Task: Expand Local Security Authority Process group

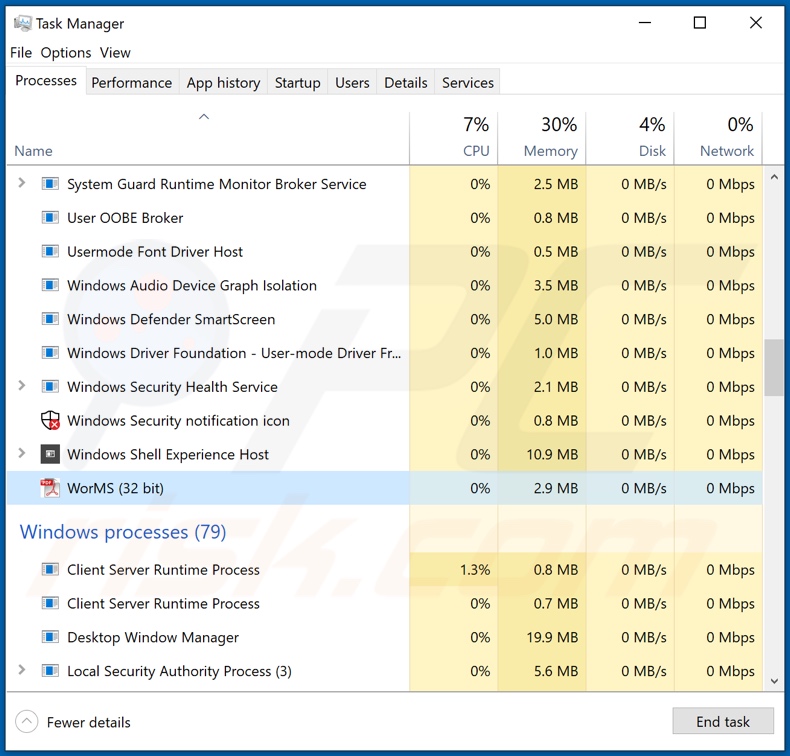Action: (x=22, y=671)
